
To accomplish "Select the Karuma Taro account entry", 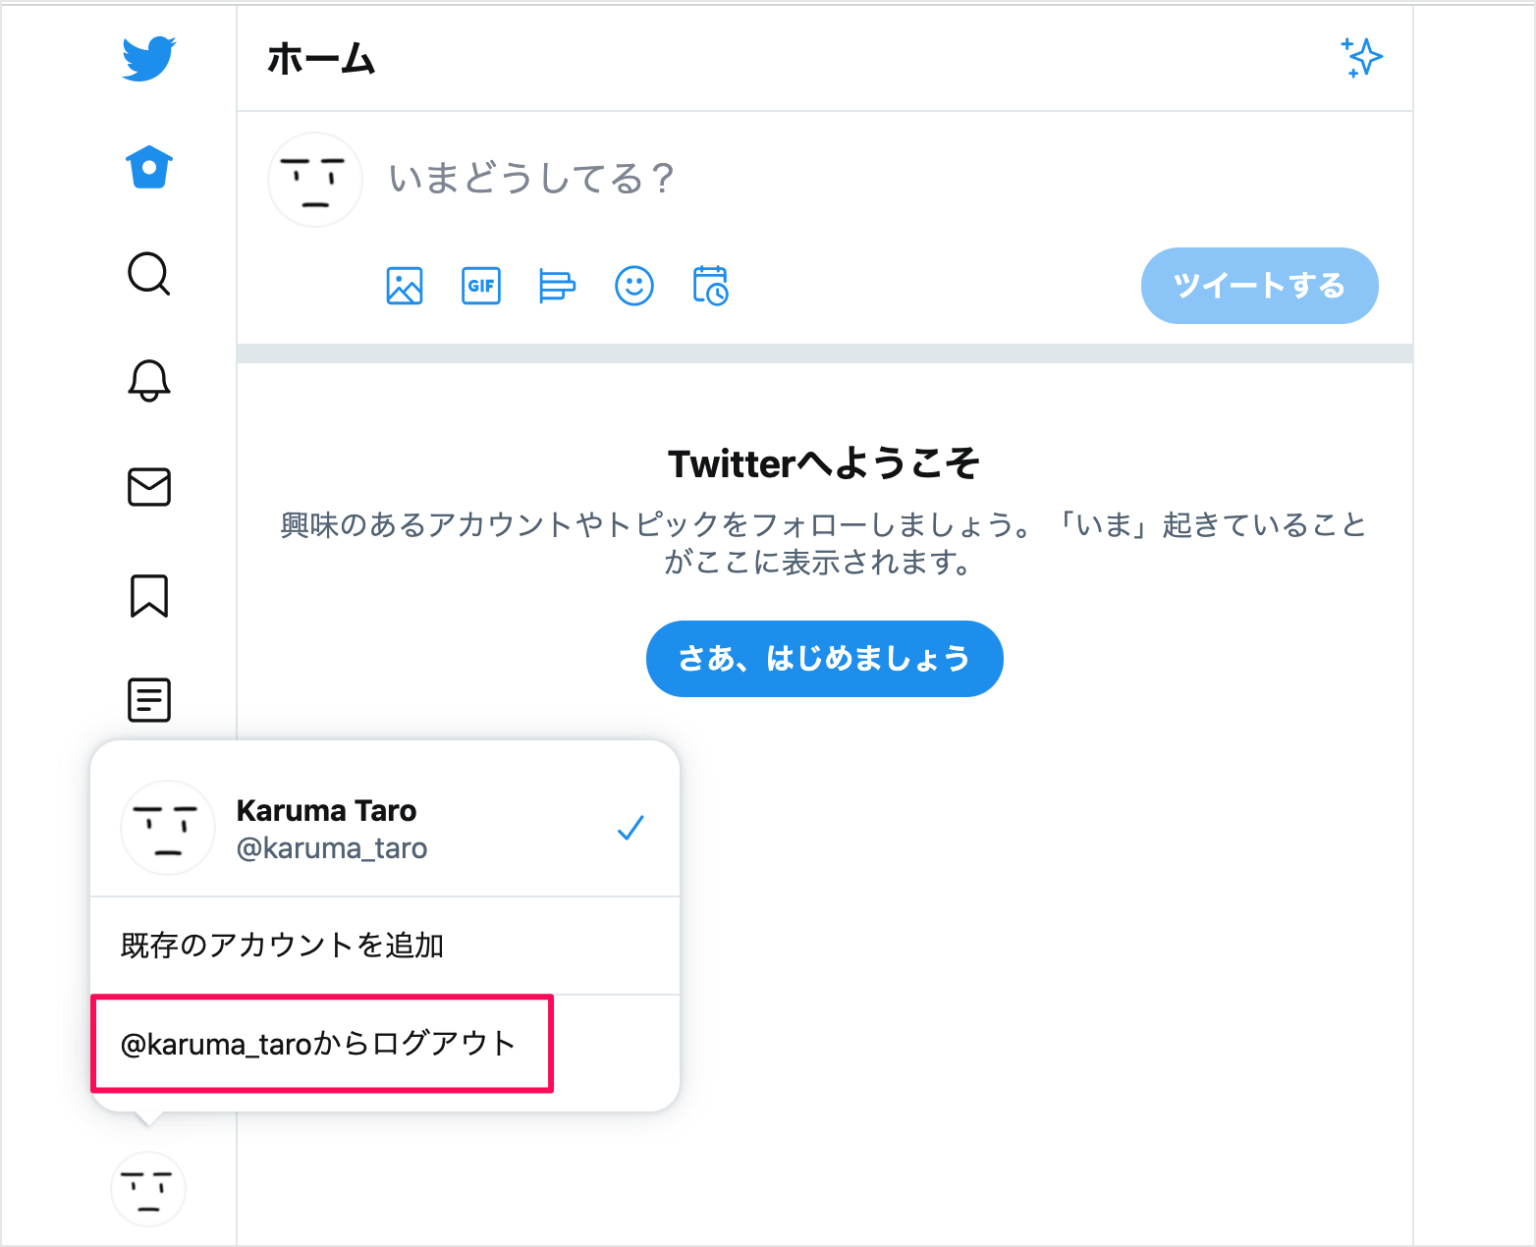I will (x=385, y=828).
